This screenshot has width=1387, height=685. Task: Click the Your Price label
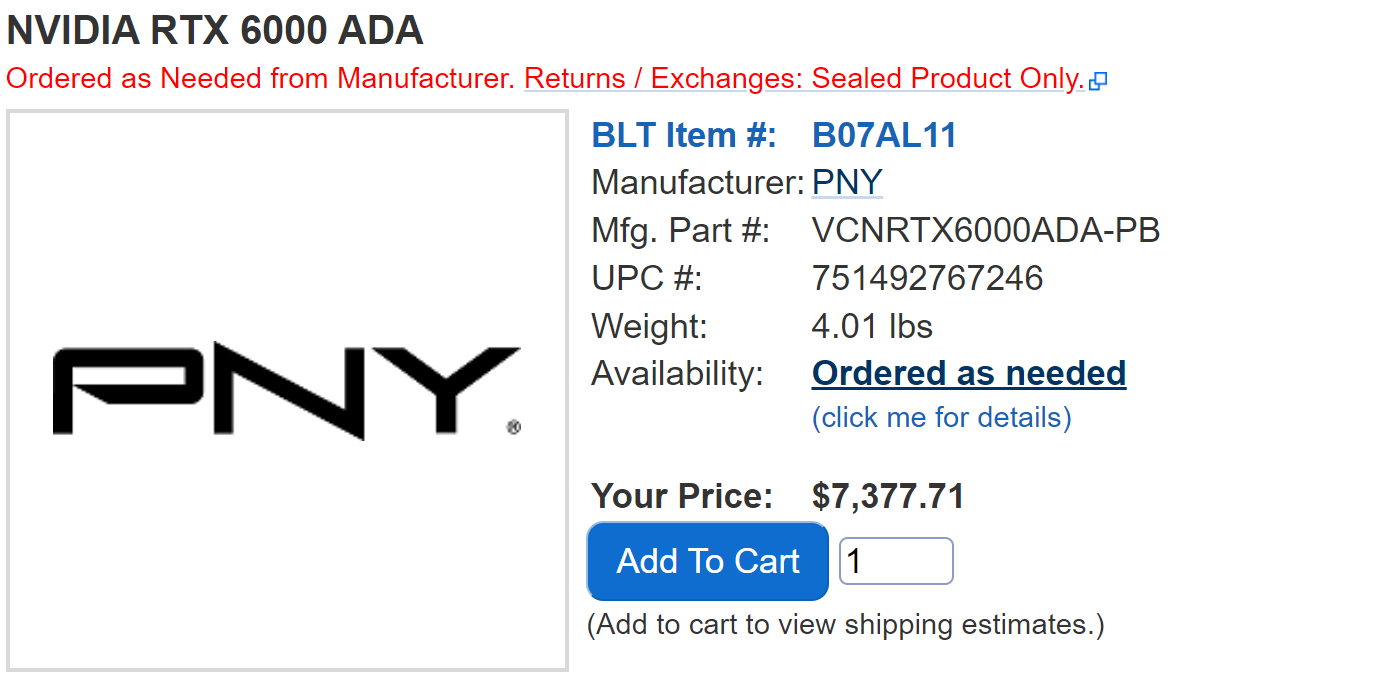(682, 496)
